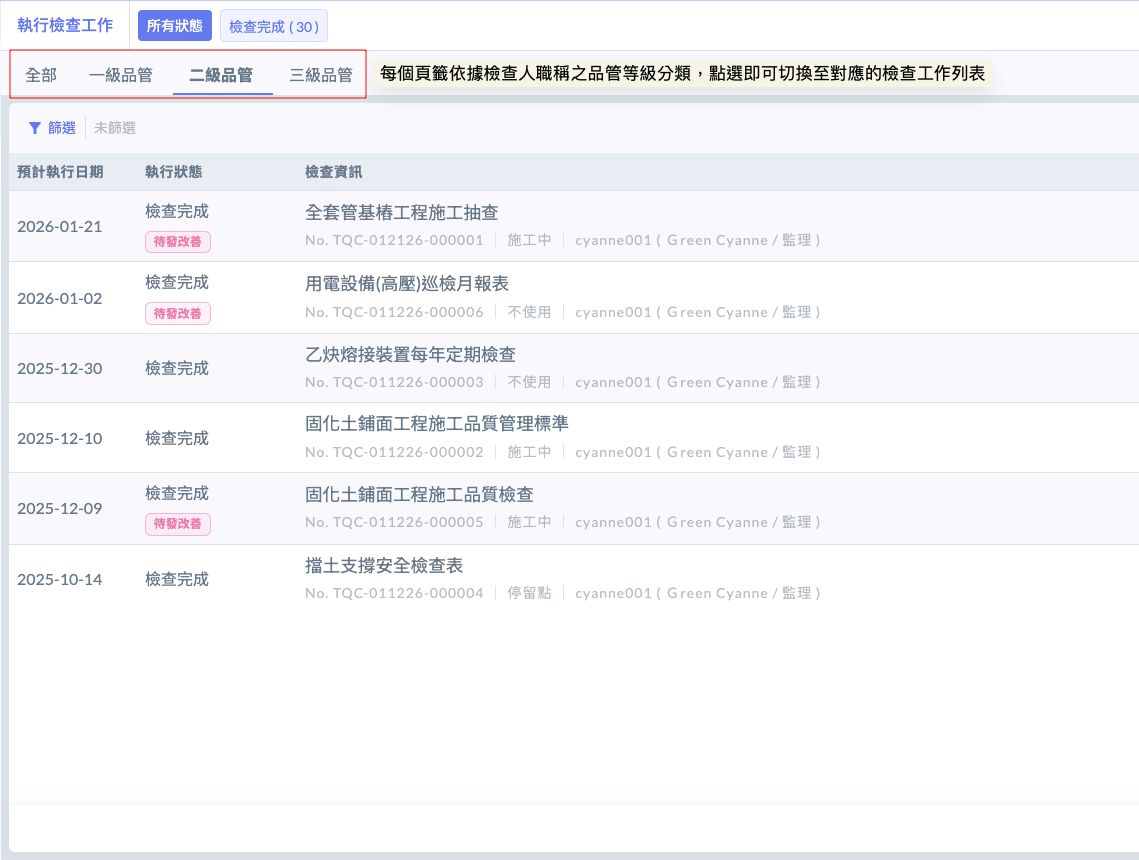Viewport: 1139px width, 860px height.
Task: Click 待發改善 badge on 2026-01-02 row
Action: click(178, 314)
